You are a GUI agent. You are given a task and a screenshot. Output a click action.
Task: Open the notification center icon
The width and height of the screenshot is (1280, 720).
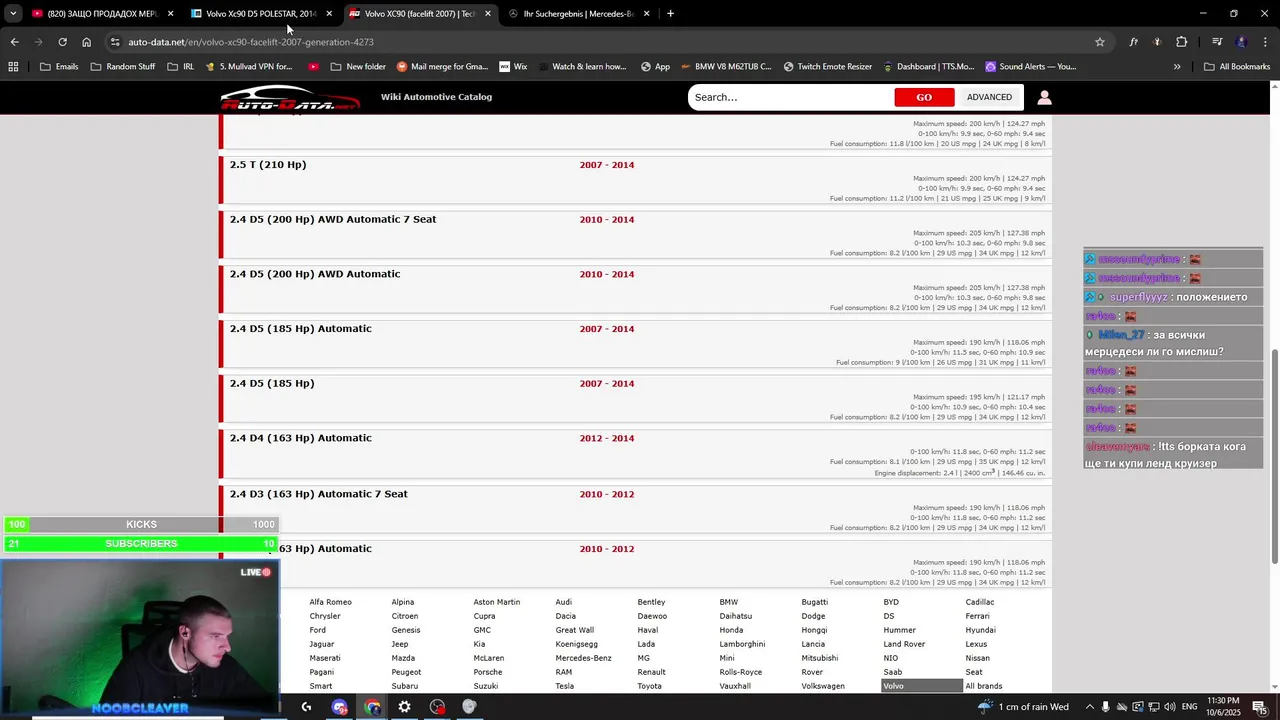pos(1259,707)
